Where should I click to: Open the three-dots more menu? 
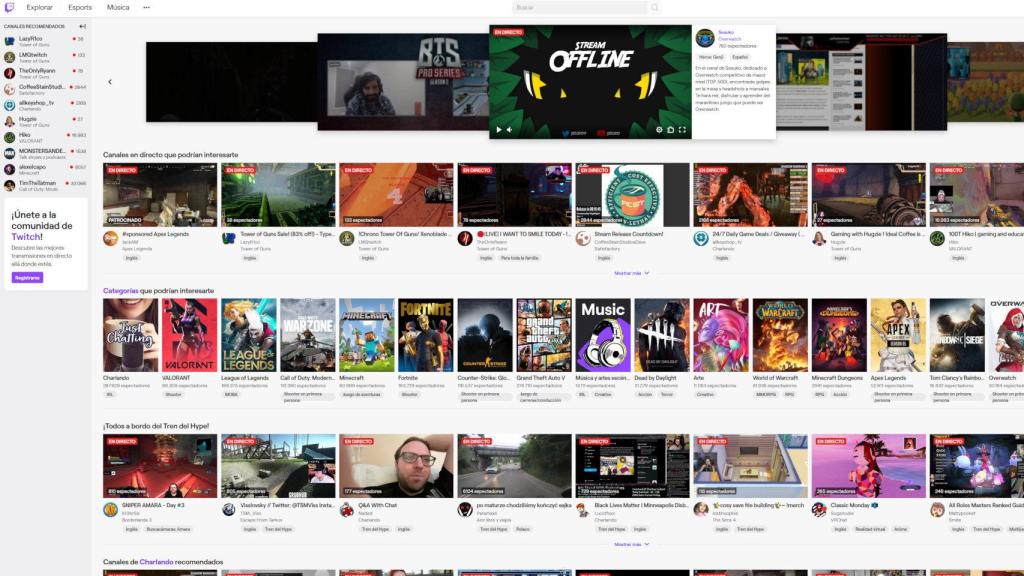coord(146,7)
